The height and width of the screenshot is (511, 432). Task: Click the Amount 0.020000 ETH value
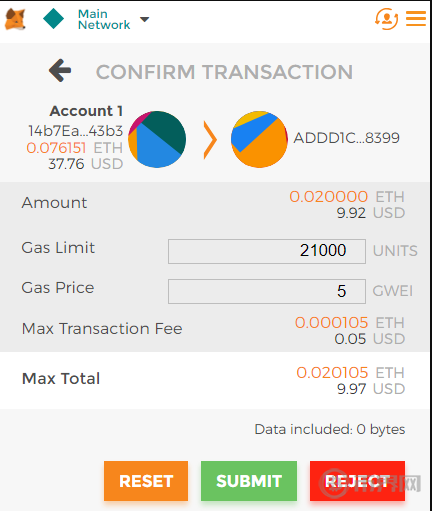tap(347, 197)
